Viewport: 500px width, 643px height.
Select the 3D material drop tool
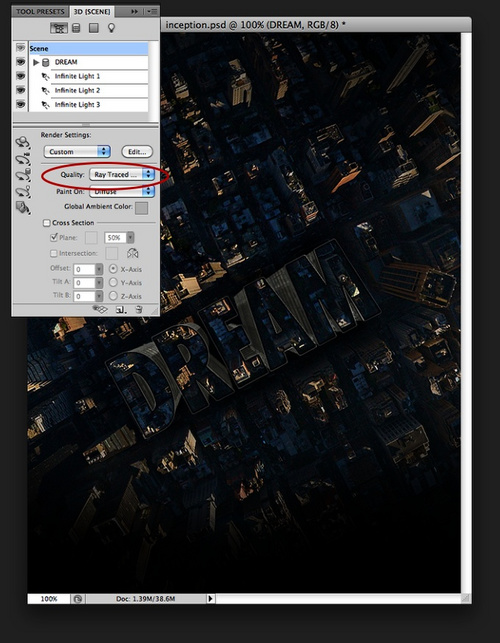[x=23, y=207]
